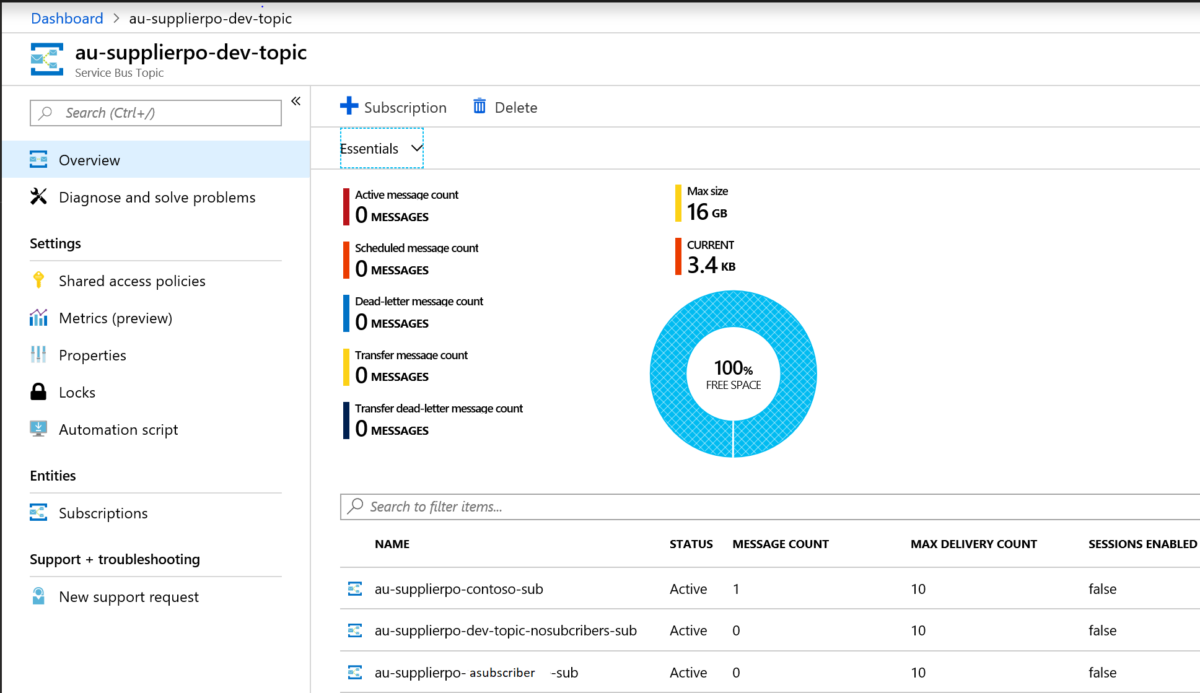
Task: Click the 100% free space donut chart
Action: tap(733, 373)
